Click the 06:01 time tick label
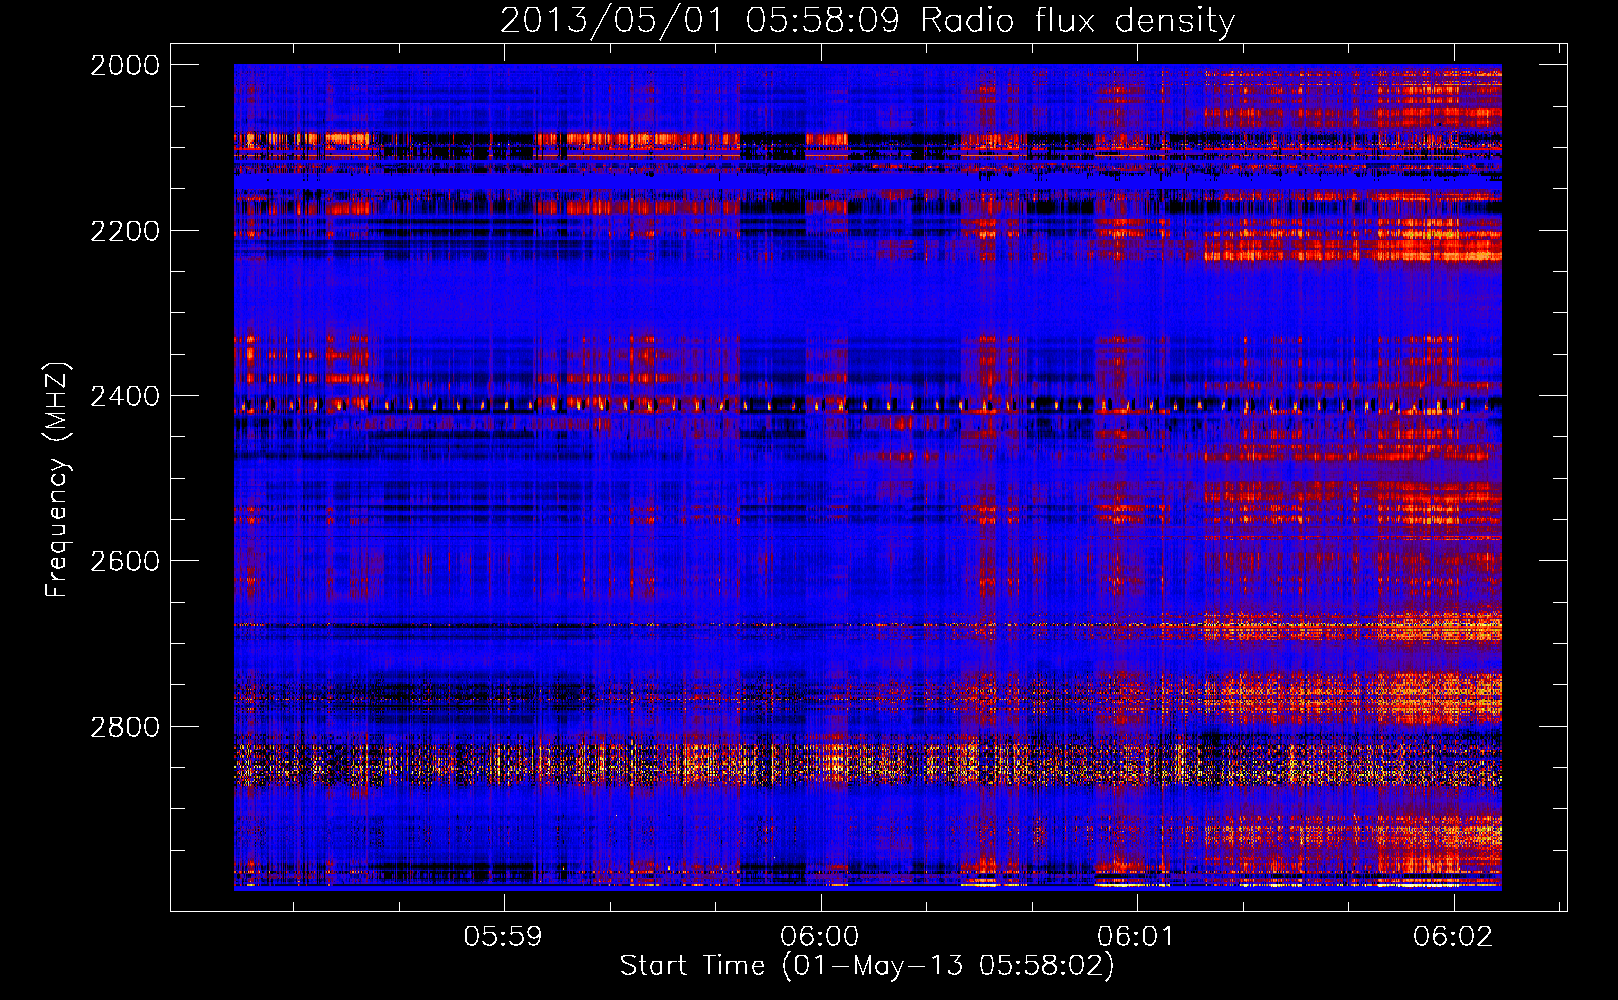 pyautogui.click(x=1135, y=936)
